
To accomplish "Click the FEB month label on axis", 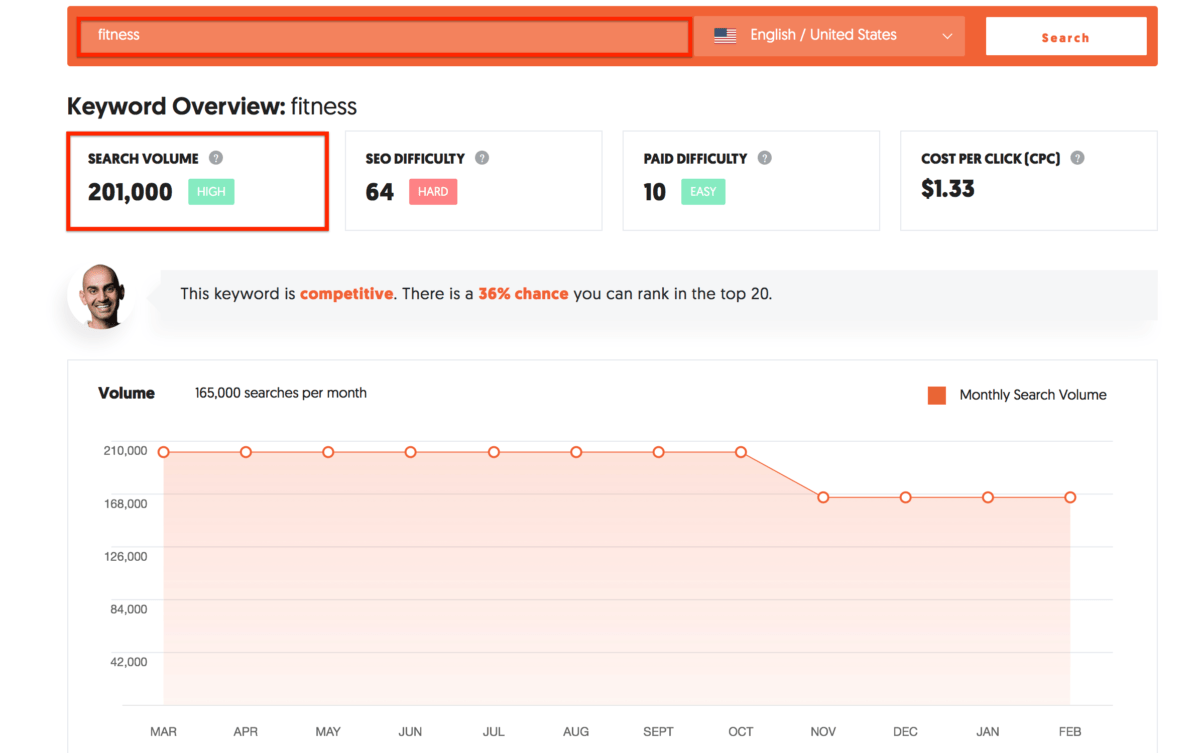I will click(x=1070, y=732).
